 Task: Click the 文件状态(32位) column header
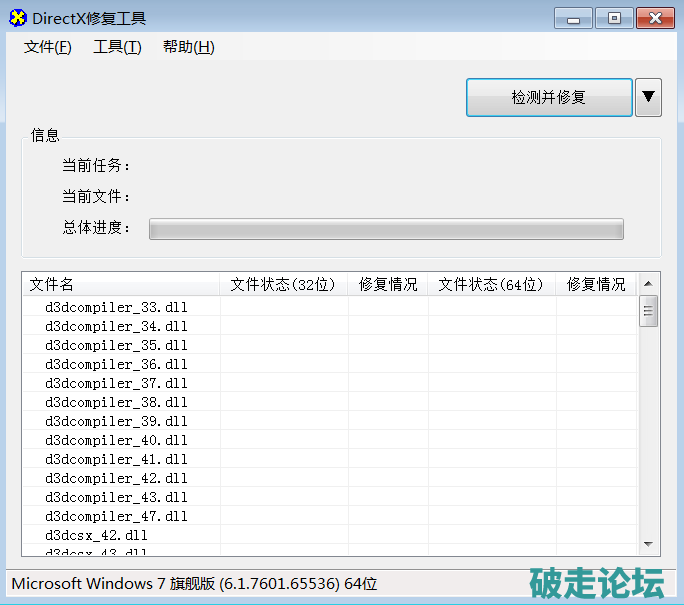coord(283,284)
